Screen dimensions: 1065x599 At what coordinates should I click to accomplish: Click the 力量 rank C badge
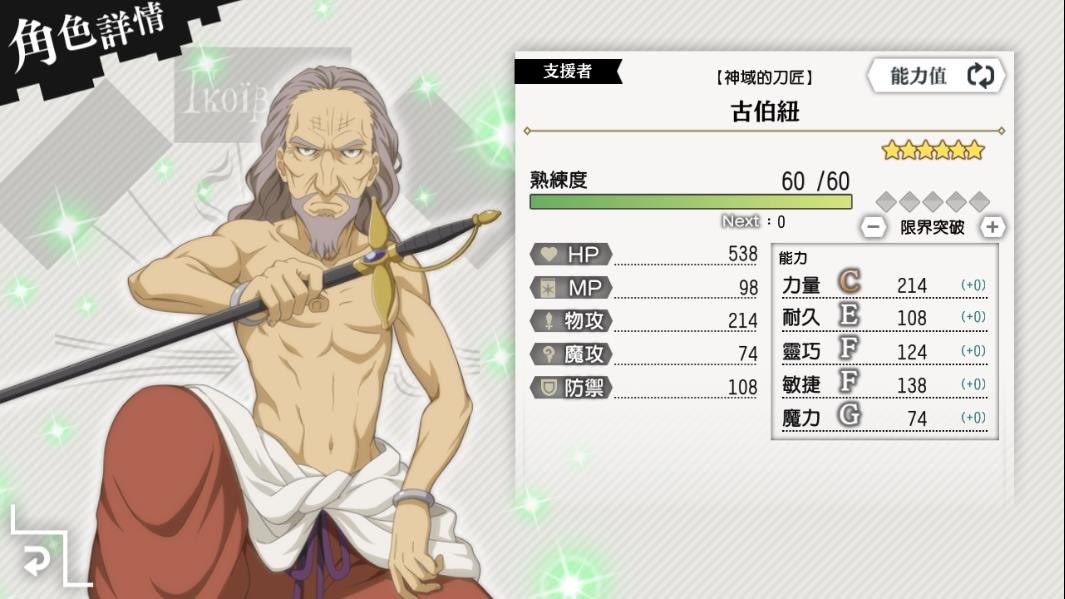[x=849, y=280]
